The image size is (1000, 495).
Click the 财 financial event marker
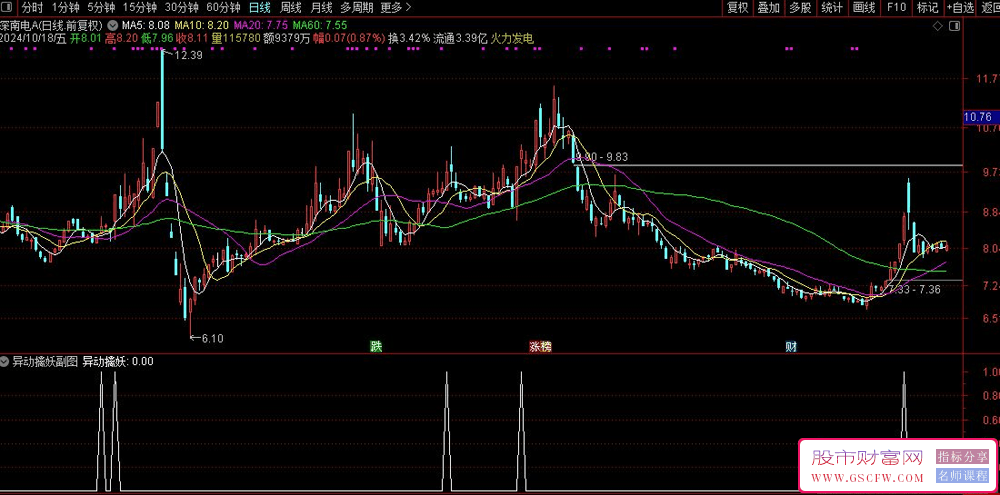coord(791,347)
